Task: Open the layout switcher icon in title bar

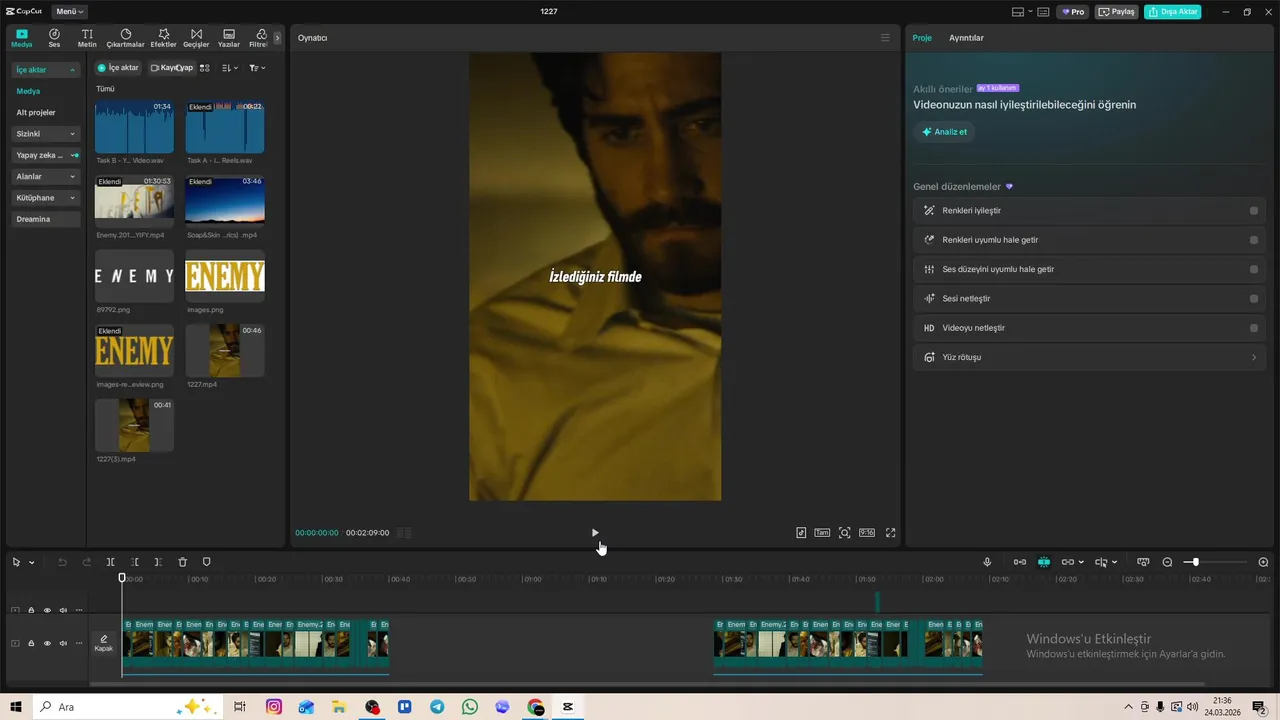Action: coord(1018,12)
